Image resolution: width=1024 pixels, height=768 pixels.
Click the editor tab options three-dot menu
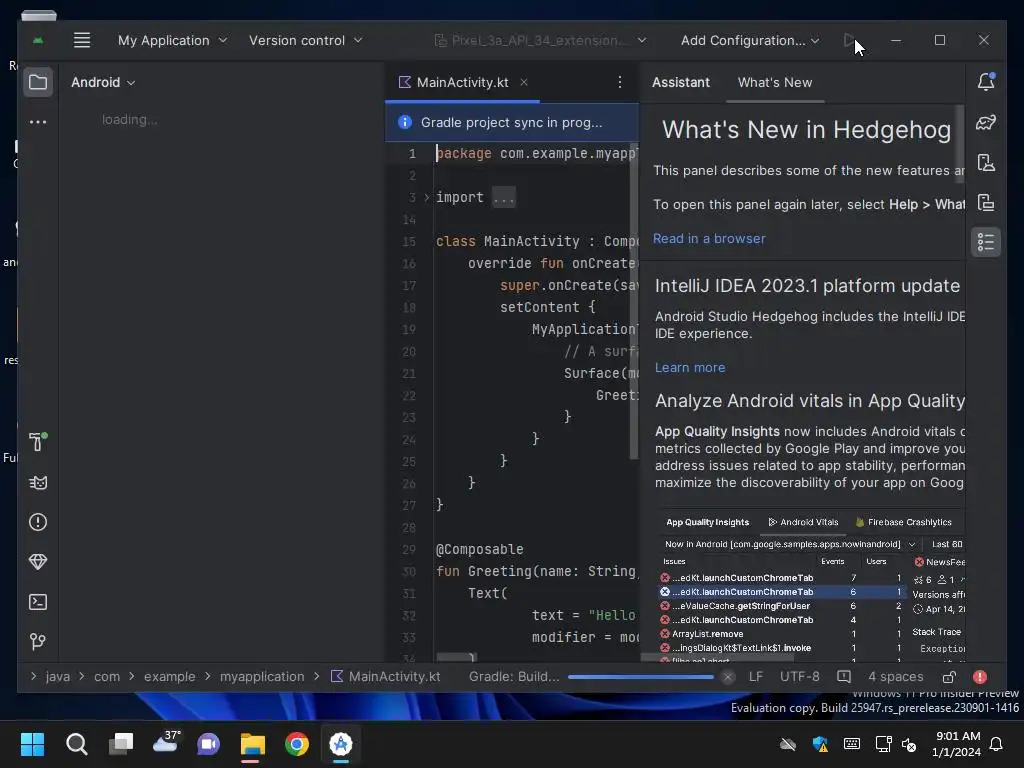coord(620,82)
